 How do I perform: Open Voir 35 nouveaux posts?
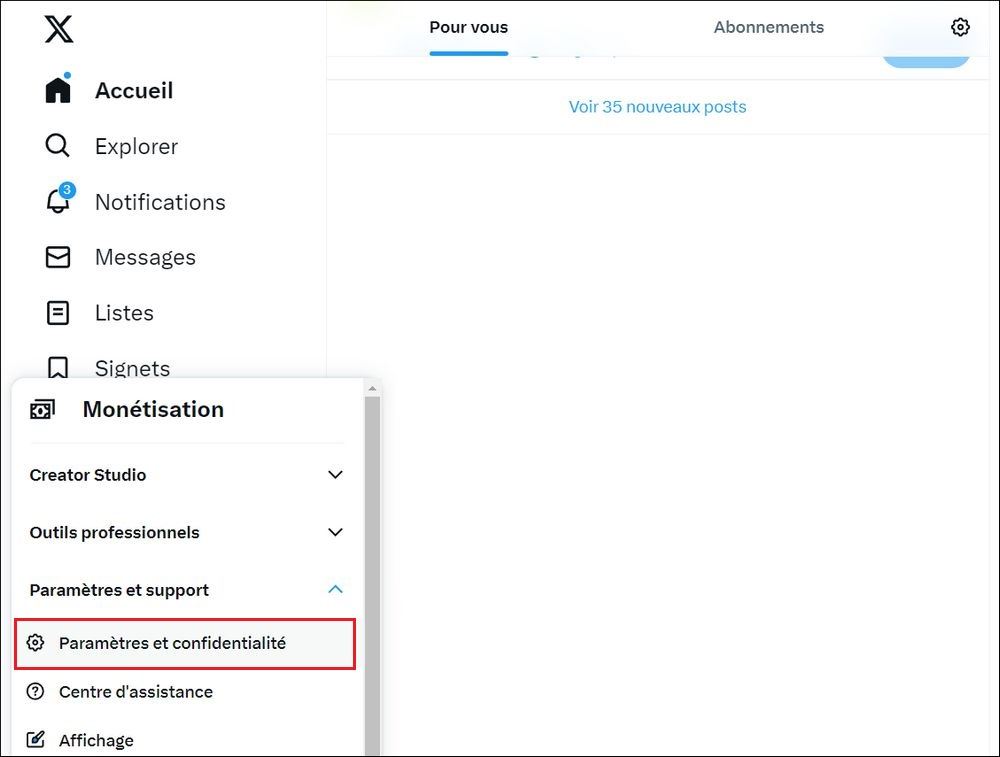[x=657, y=106]
